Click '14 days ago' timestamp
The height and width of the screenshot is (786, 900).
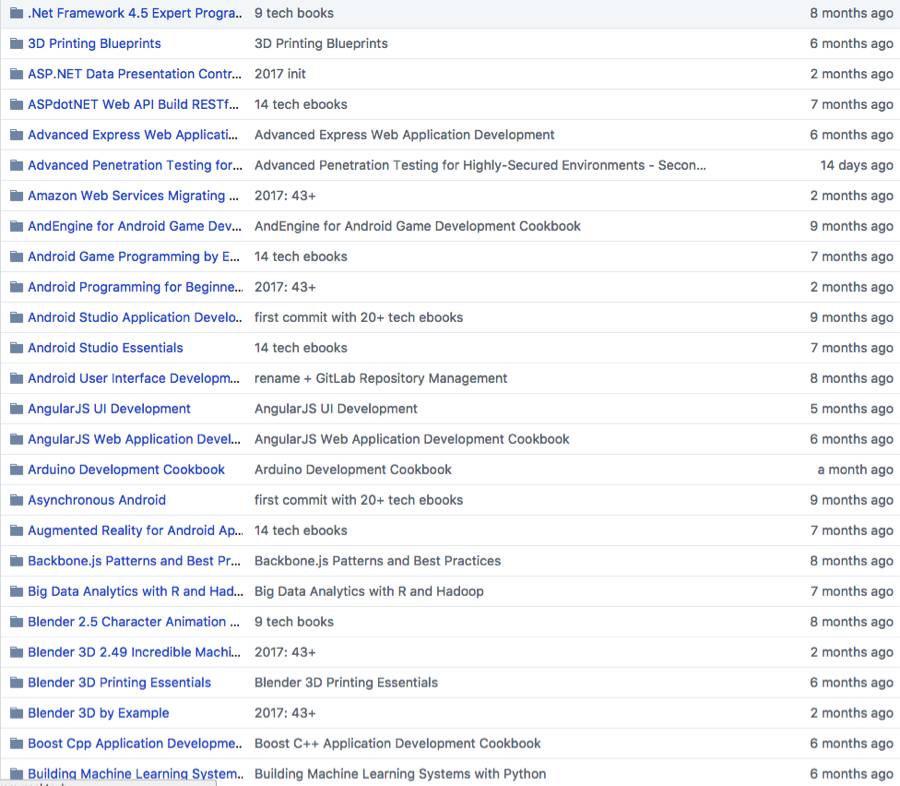[856, 165]
